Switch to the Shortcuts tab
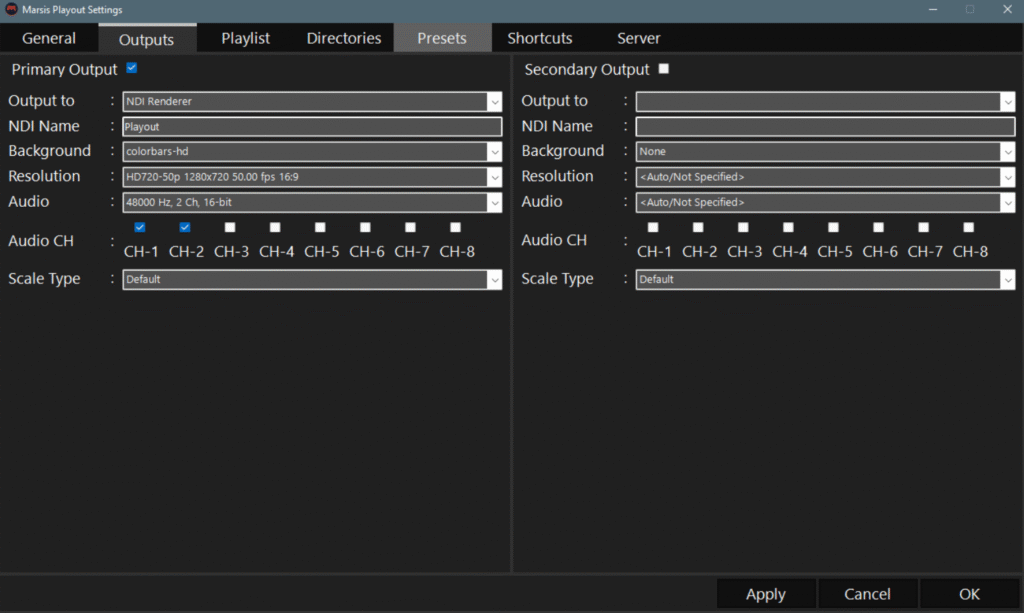The width and height of the screenshot is (1024, 613). [539, 38]
